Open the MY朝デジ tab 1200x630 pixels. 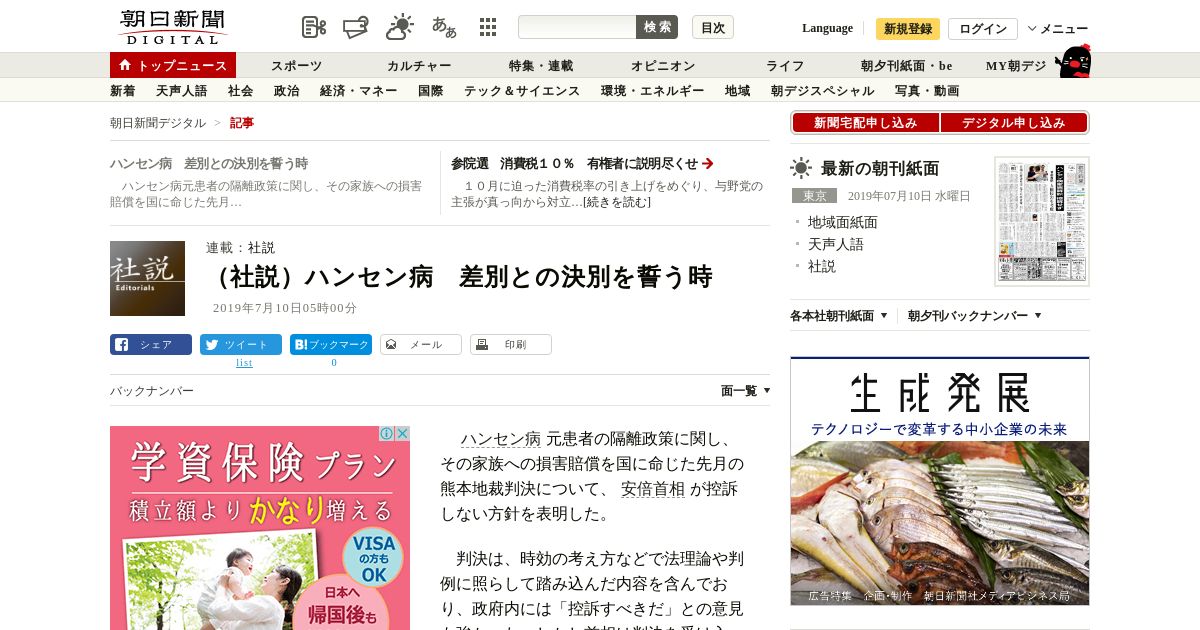coord(1016,66)
